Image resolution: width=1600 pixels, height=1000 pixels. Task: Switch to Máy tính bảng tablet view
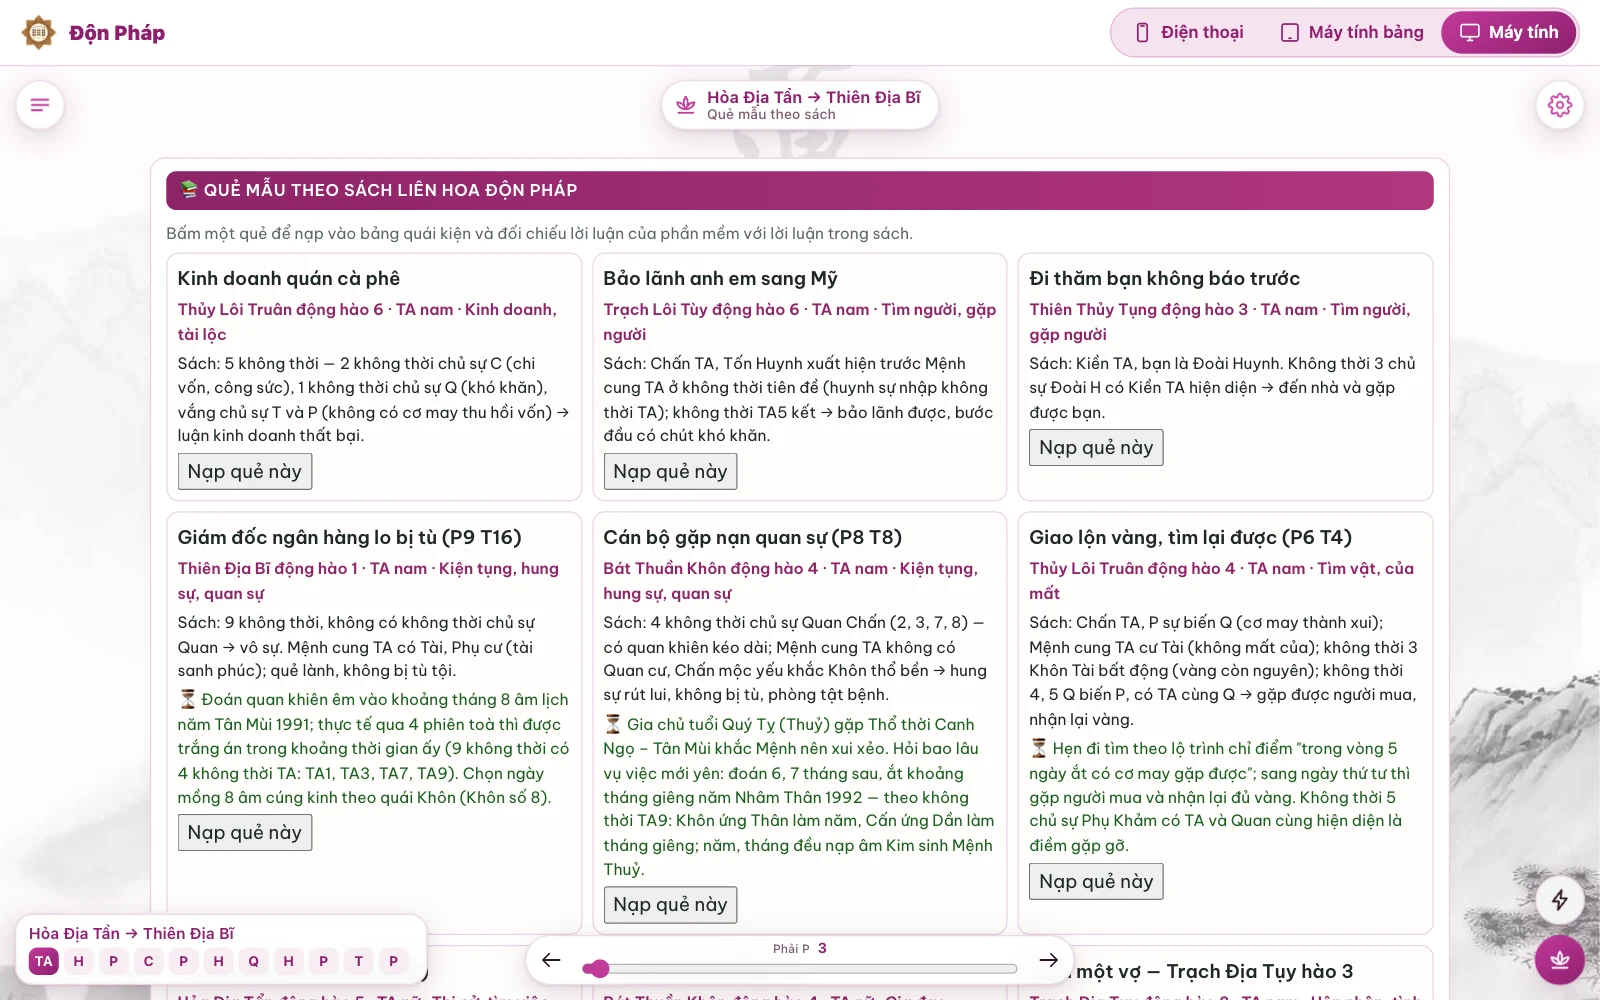[x=1352, y=33]
